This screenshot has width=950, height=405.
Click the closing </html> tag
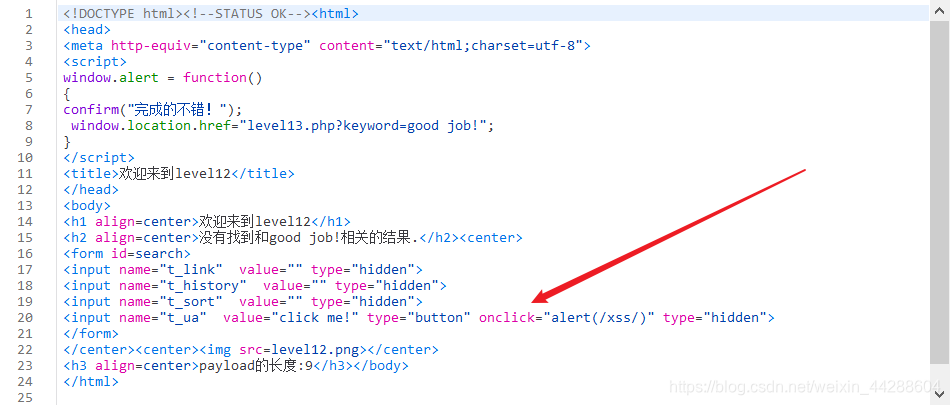91,381
